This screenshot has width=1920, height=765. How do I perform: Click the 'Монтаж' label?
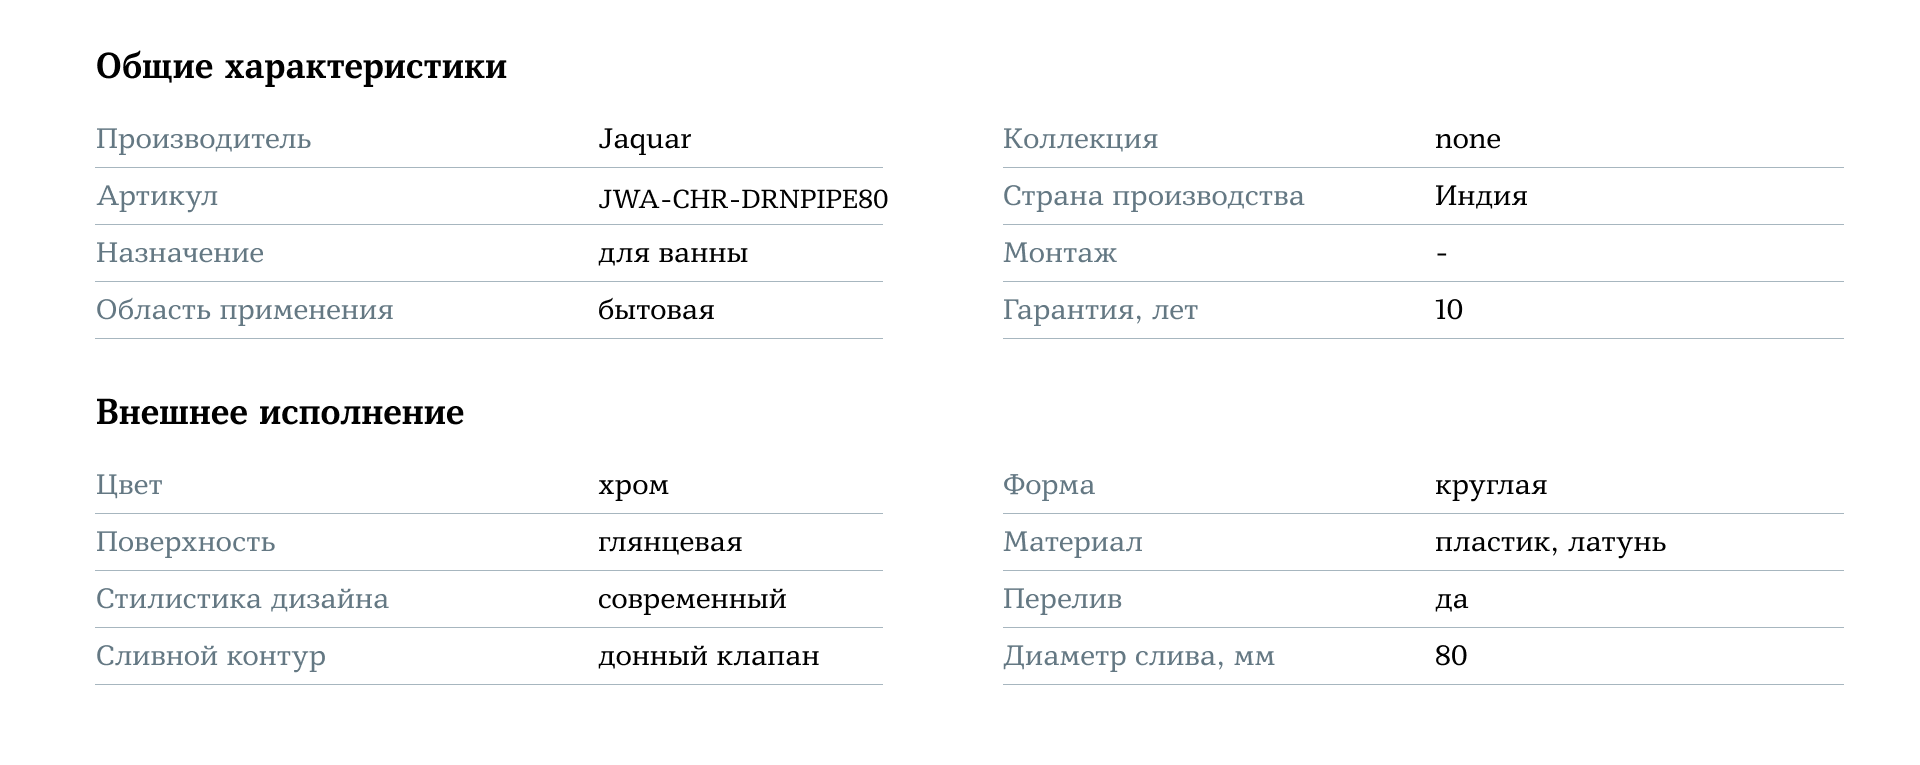tap(1059, 253)
